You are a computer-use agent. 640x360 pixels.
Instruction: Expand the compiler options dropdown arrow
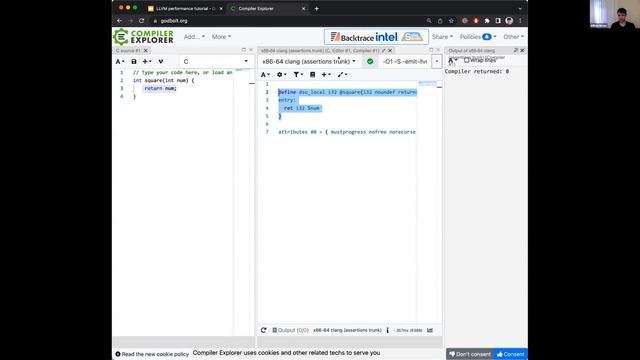(437, 62)
